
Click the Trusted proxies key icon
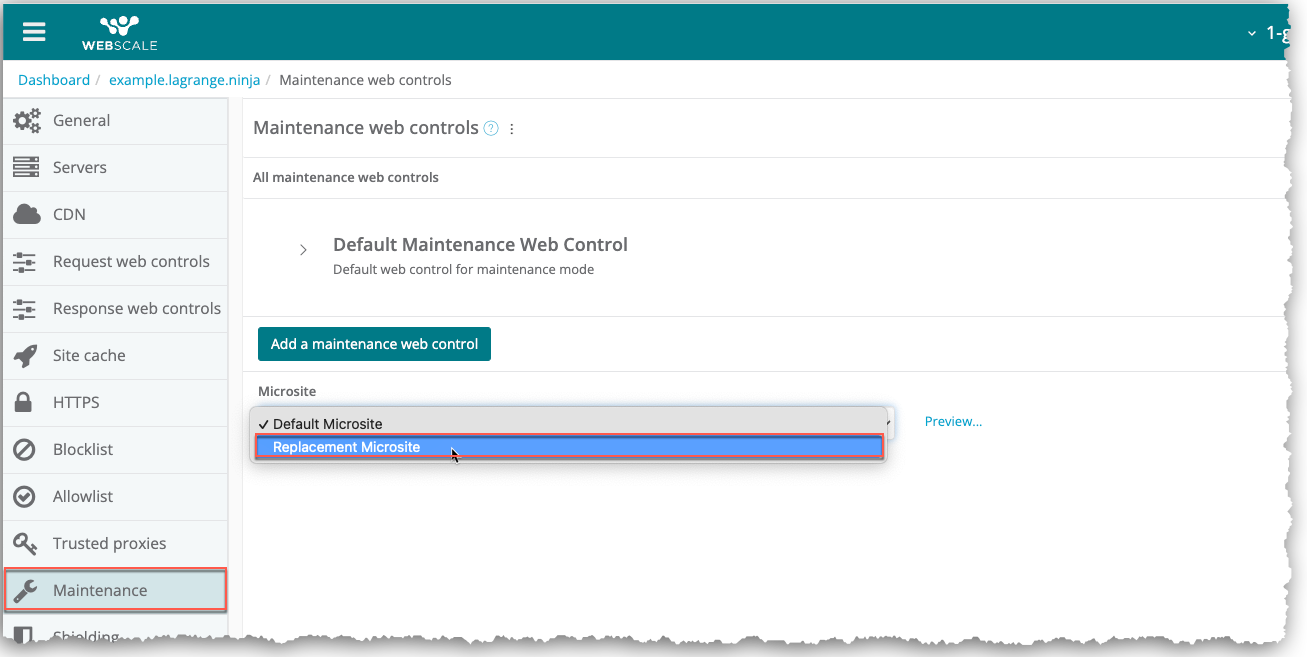[x=26, y=544]
